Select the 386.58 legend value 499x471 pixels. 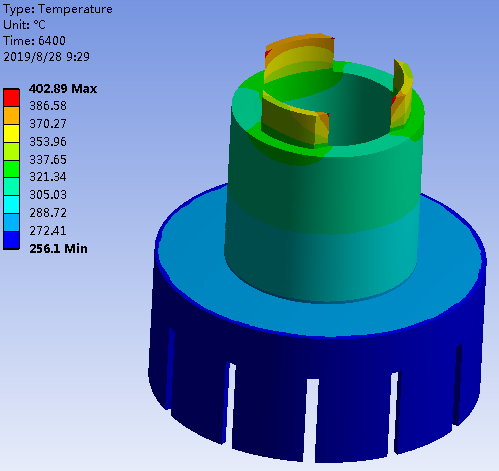[48, 106]
